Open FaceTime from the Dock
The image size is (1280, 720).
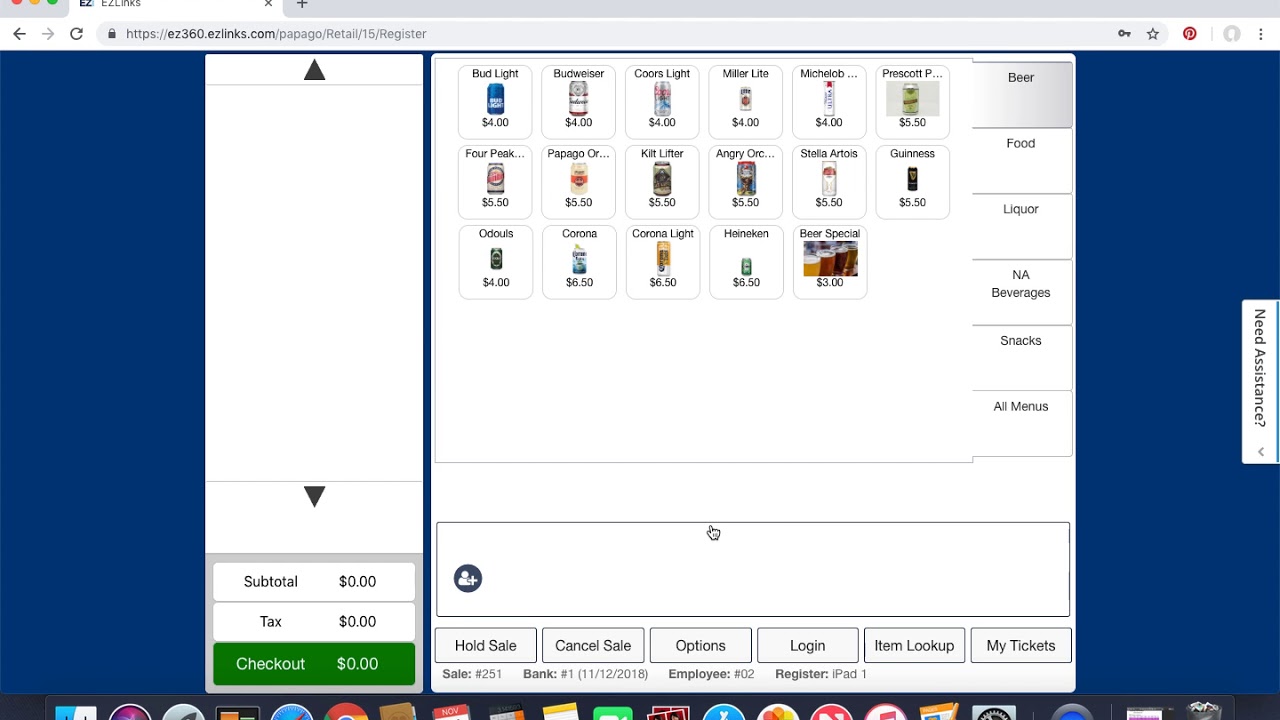coord(613,714)
